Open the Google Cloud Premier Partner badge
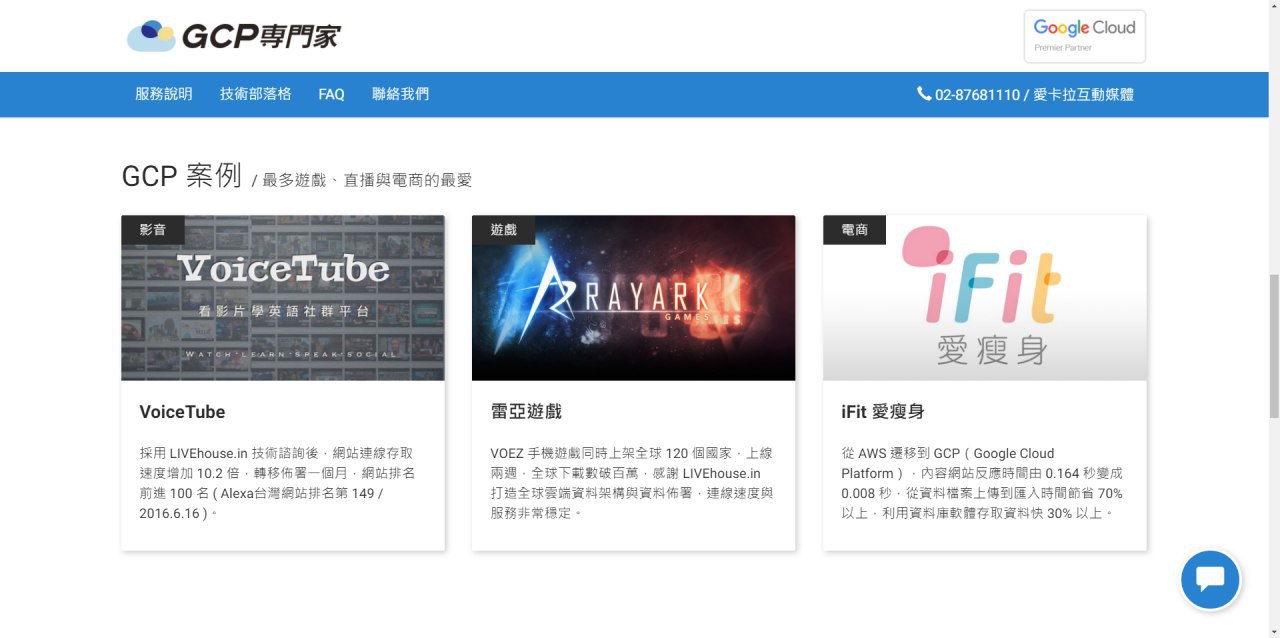 [x=1084, y=37]
